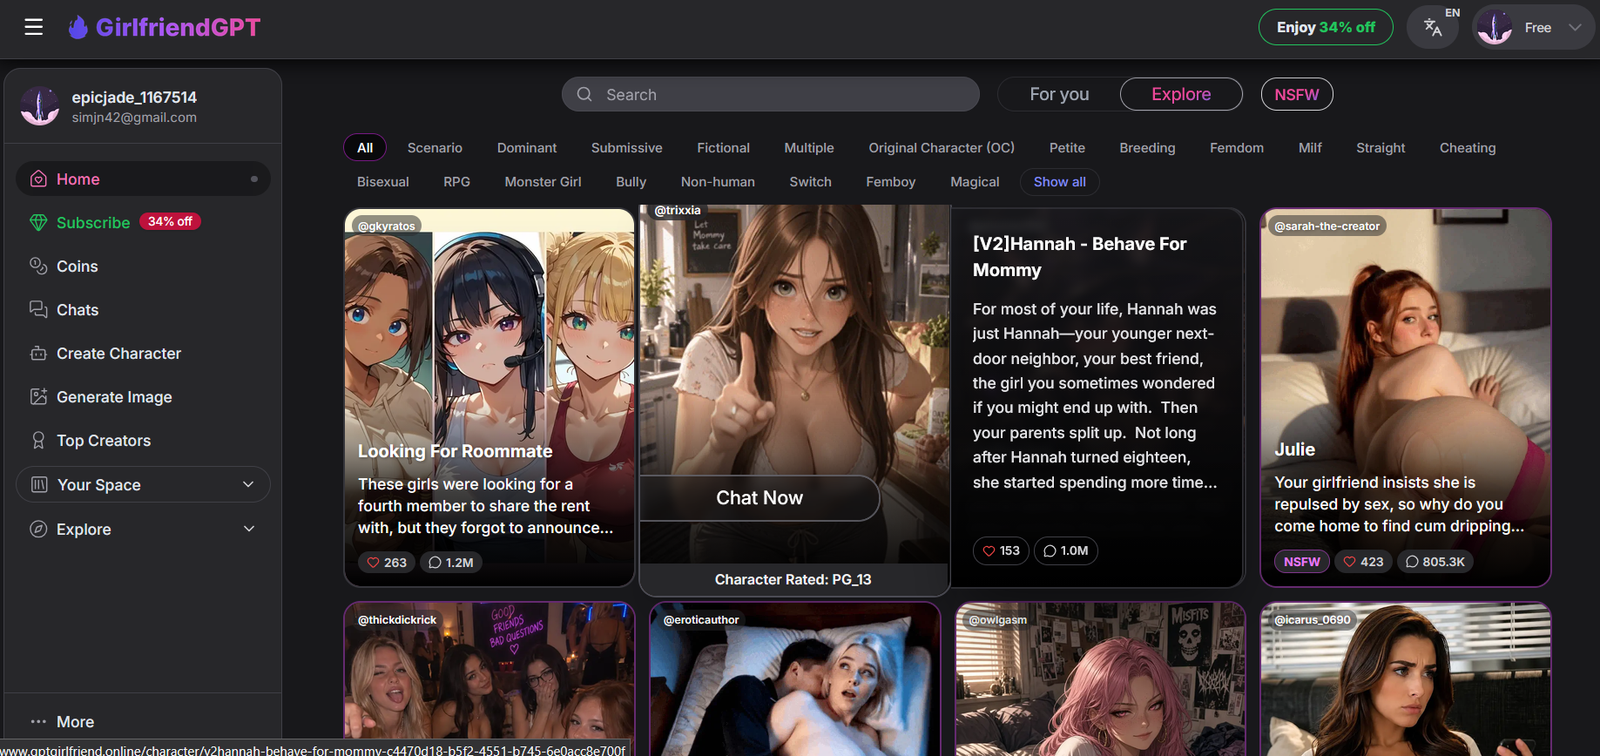The height and width of the screenshot is (756, 1600).
Task: Open the Subscribe diamond icon
Action: [x=38, y=222]
